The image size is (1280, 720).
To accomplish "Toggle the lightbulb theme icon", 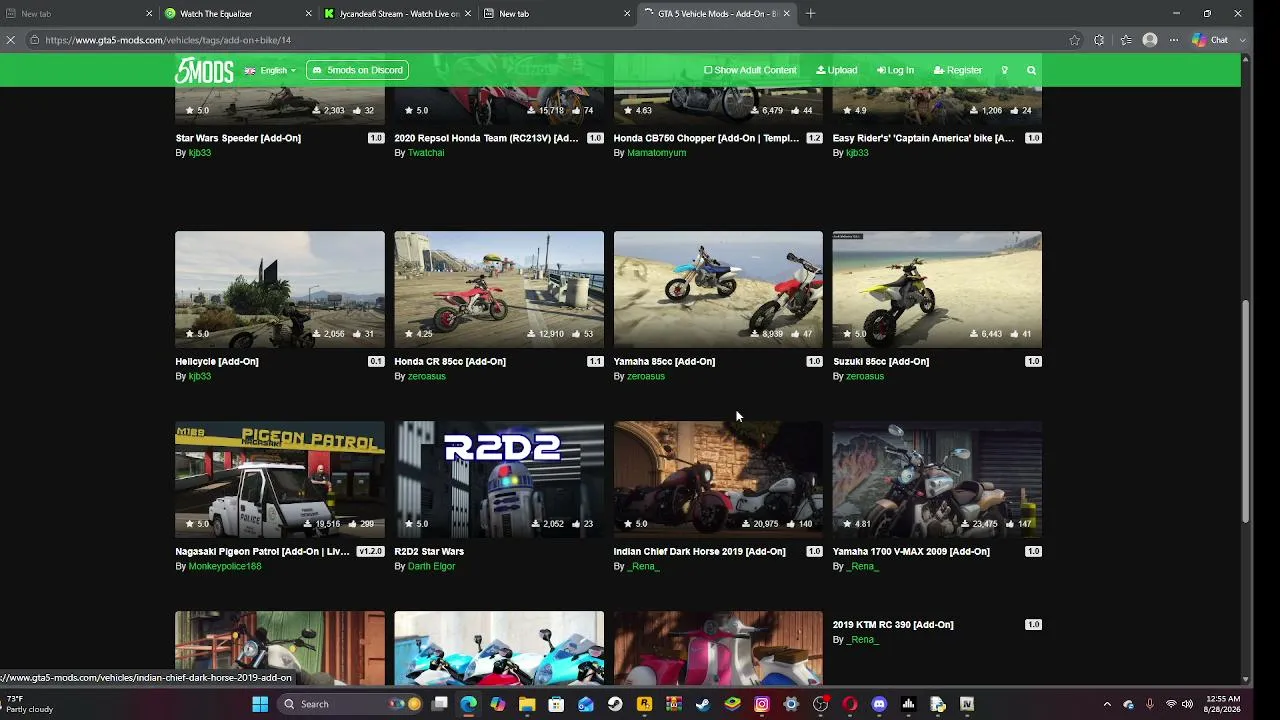I will tap(1004, 70).
